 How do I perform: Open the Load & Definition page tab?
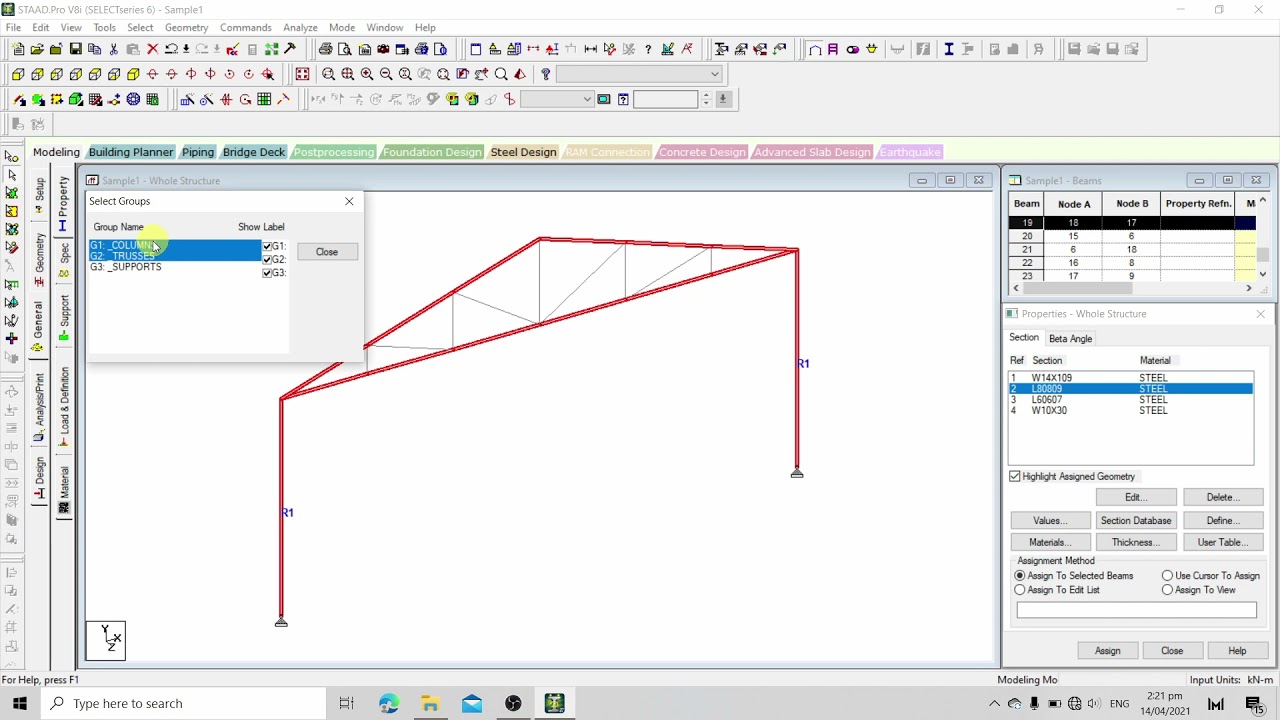point(64,406)
